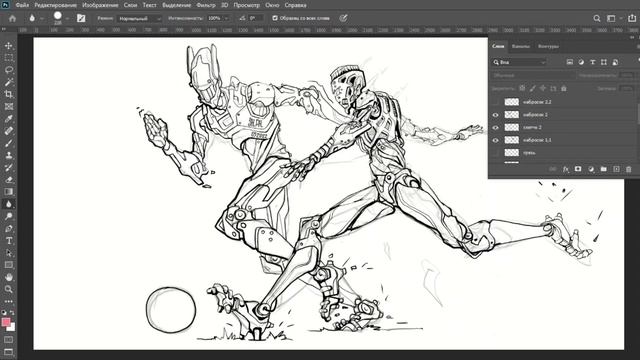
Task: Toggle adjustment layer filter
Action: [x=581, y=62]
